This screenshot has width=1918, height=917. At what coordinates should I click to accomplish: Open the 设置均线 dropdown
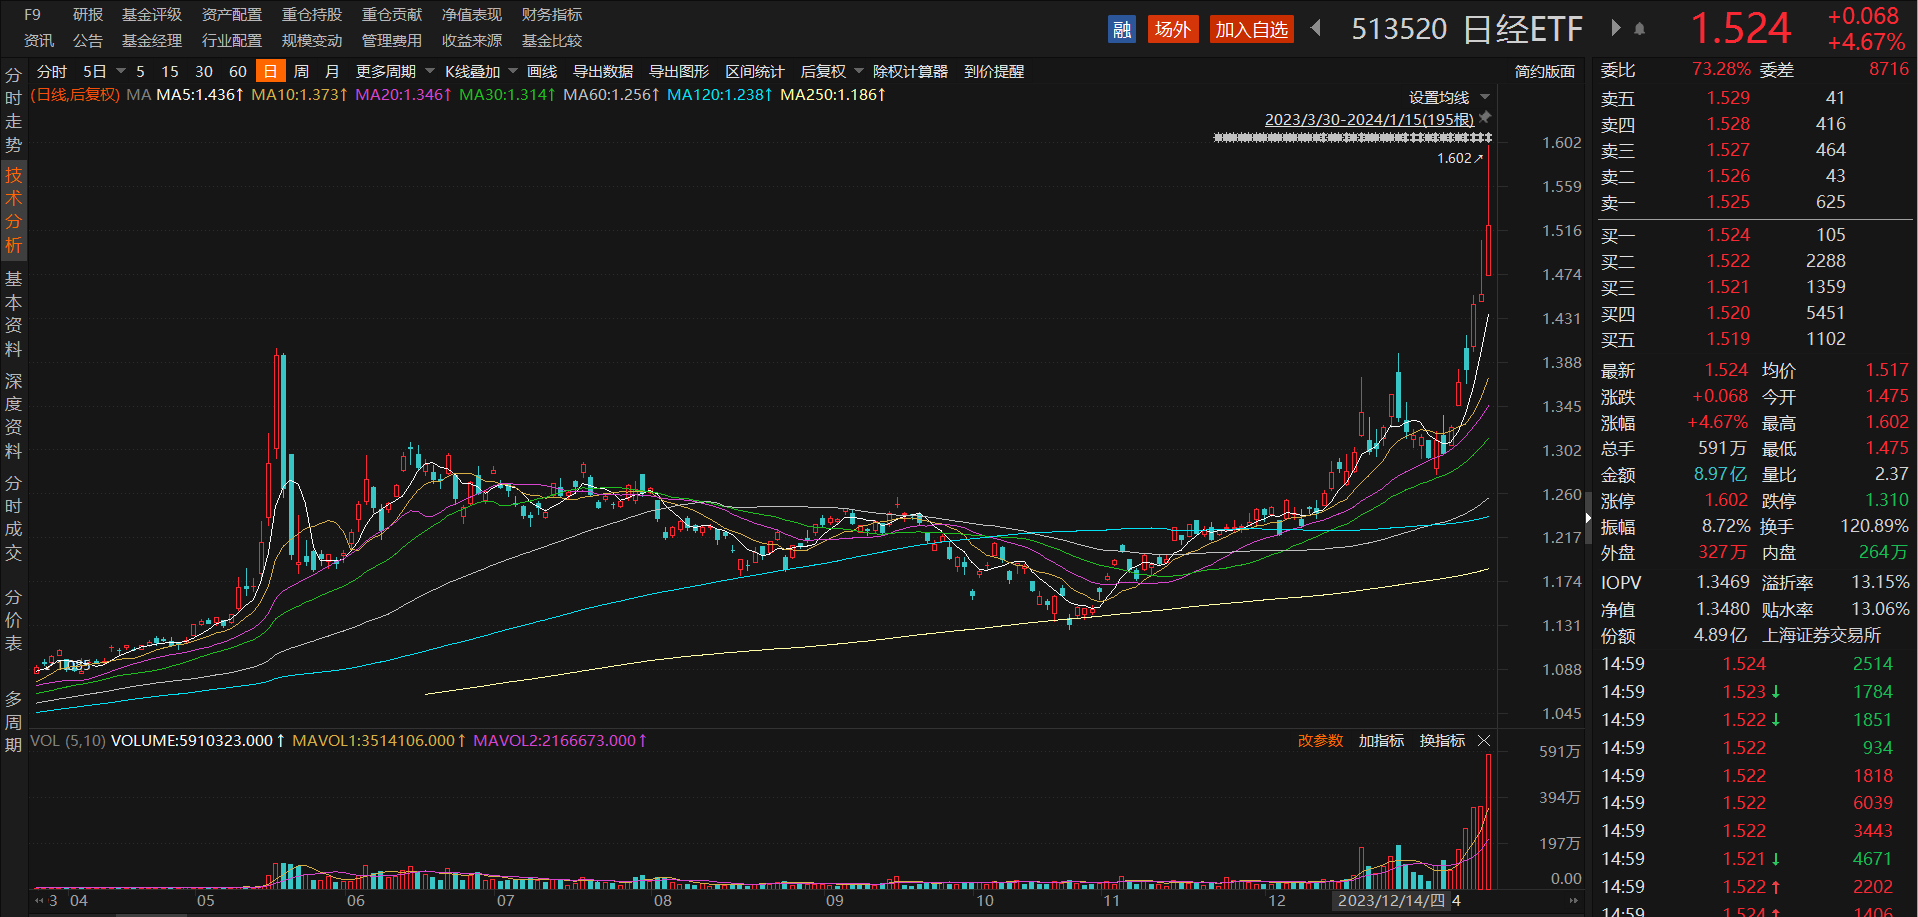coord(1485,97)
